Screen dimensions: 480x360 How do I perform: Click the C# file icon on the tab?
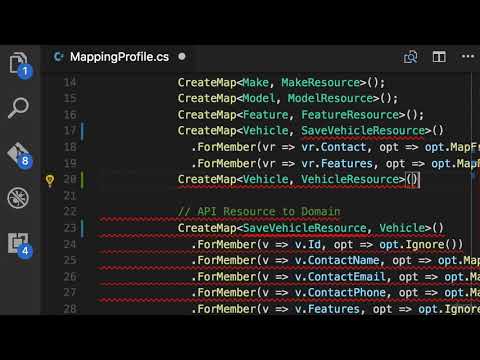tap(59, 57)
